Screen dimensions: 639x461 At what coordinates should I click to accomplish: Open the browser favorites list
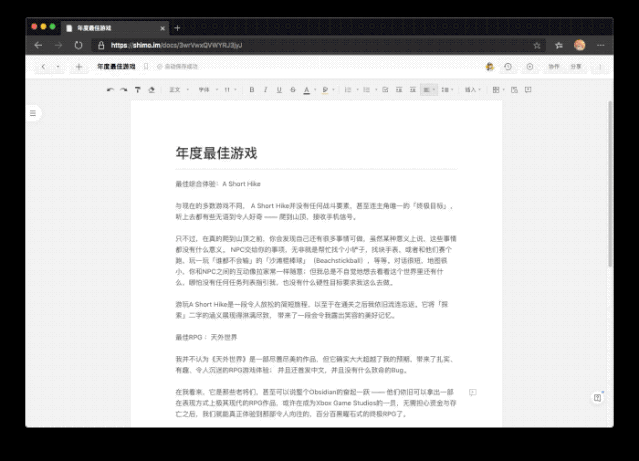(559, 45)
